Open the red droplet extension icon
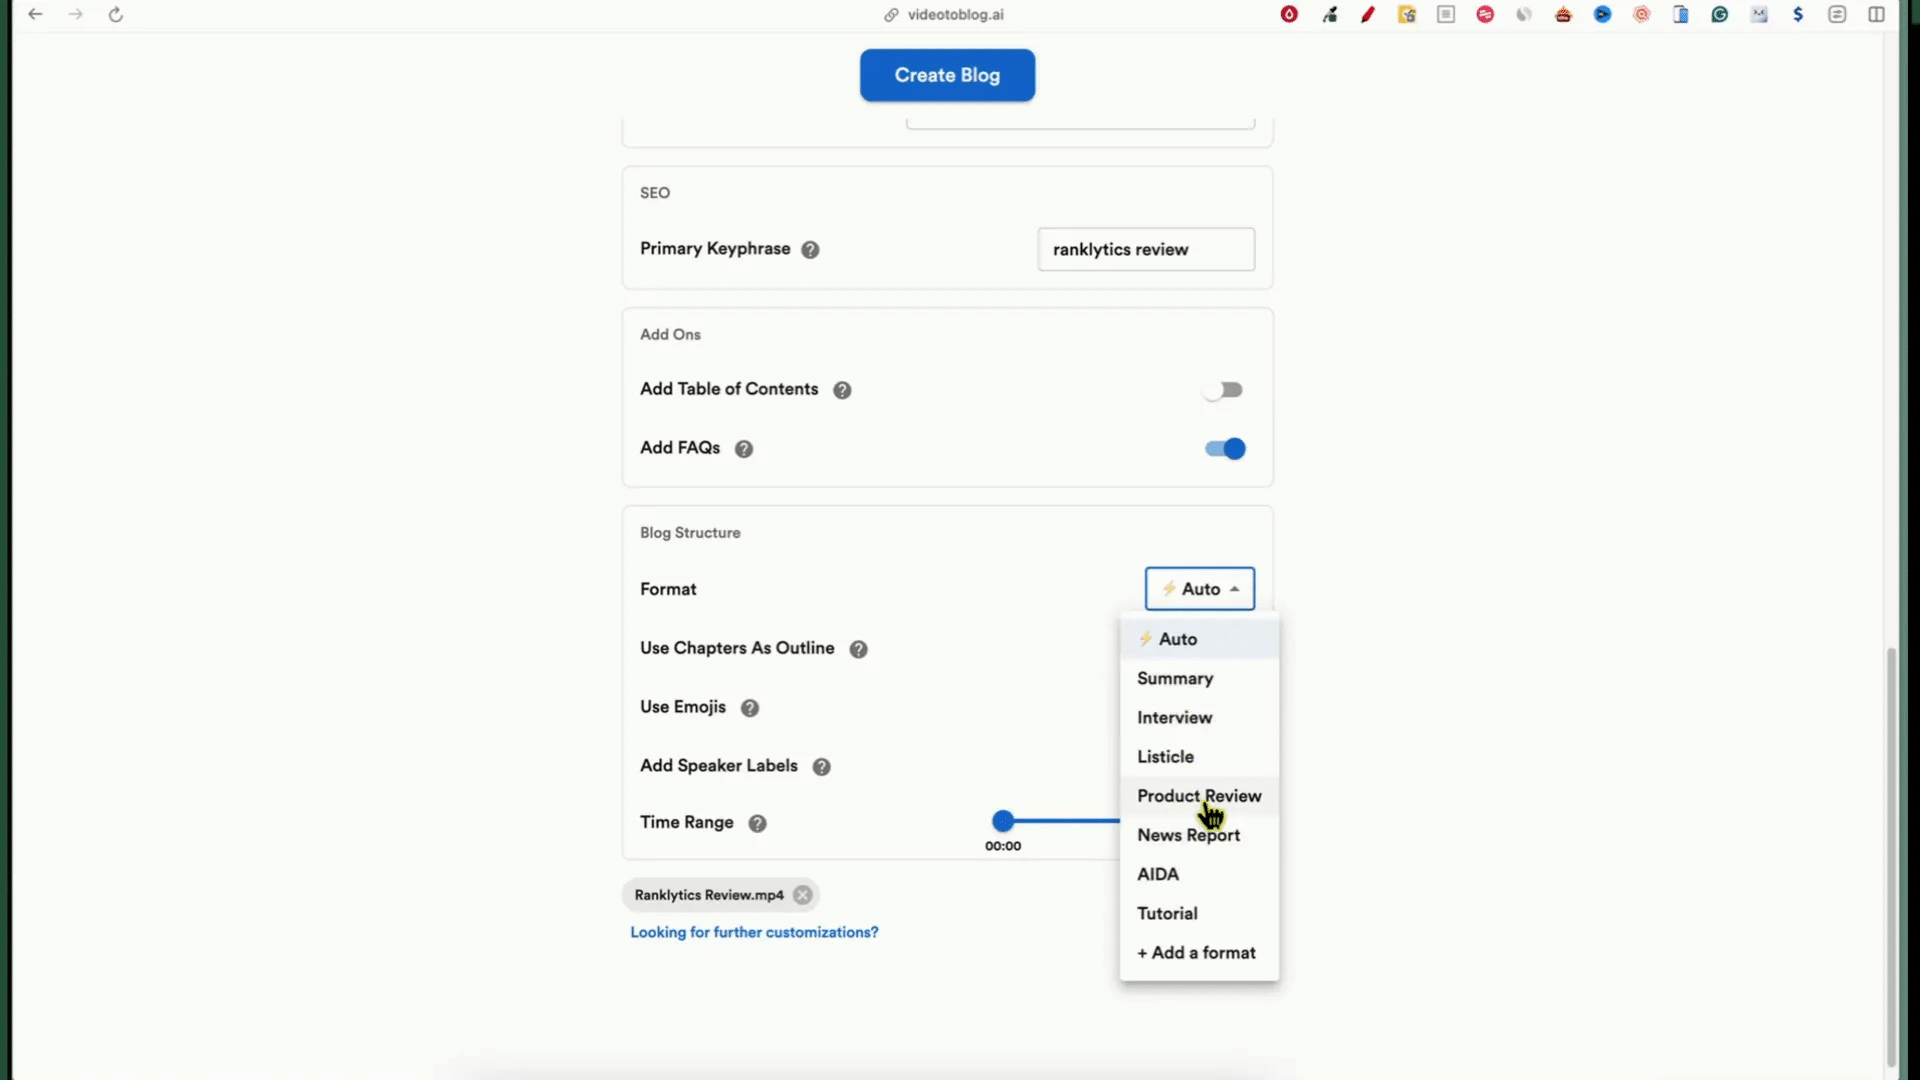1920x1080 pixels. [x=1289, y=14]
